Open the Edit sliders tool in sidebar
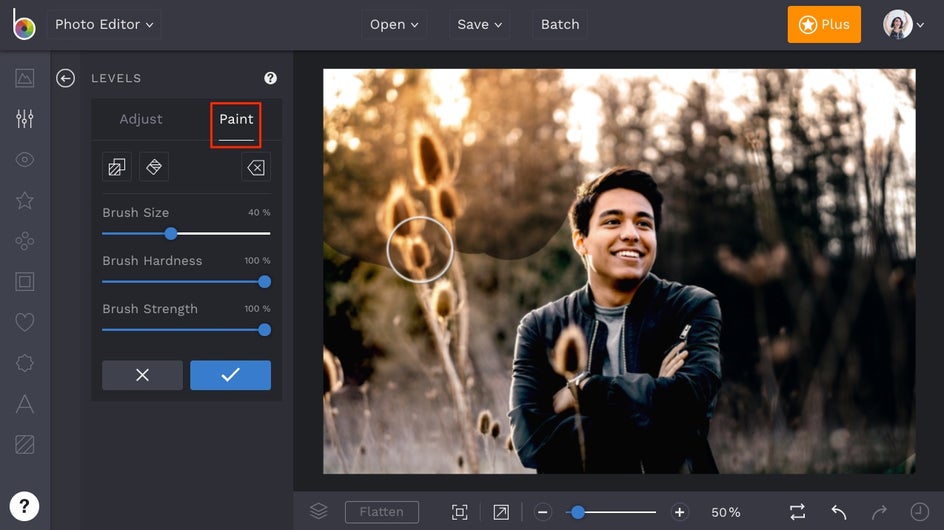The image size is (944, 530). click(x=25, y=119)
